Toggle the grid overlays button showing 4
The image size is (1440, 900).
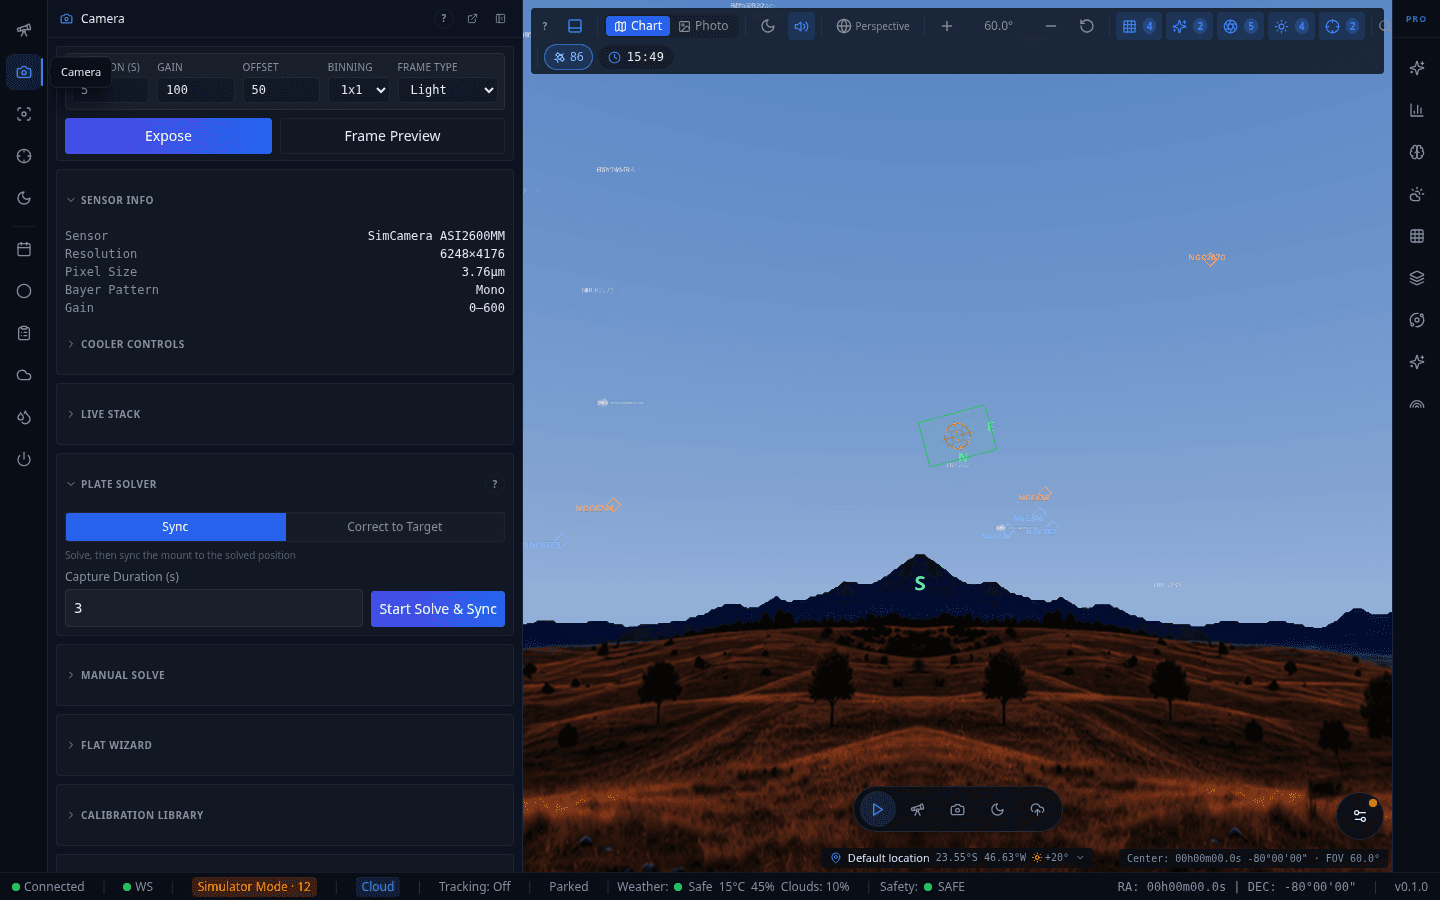coord(1138,26)
